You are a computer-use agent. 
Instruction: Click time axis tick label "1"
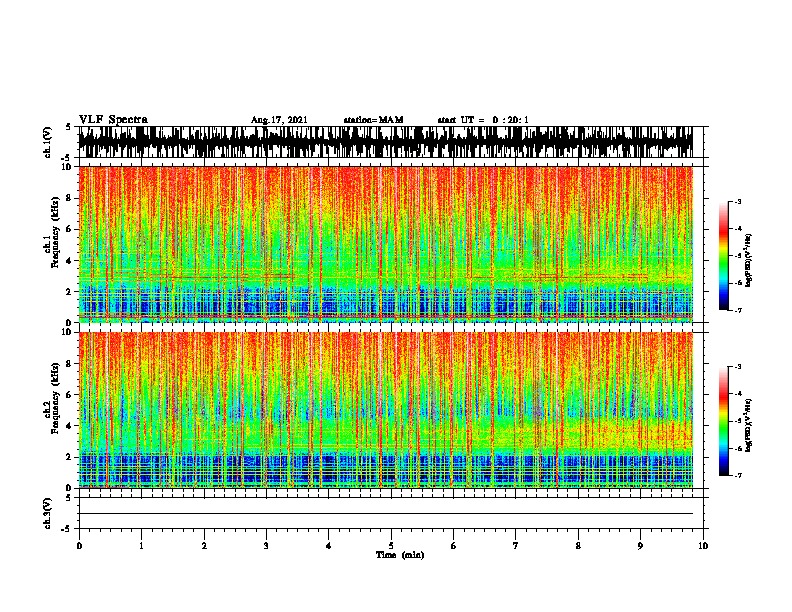141,546
